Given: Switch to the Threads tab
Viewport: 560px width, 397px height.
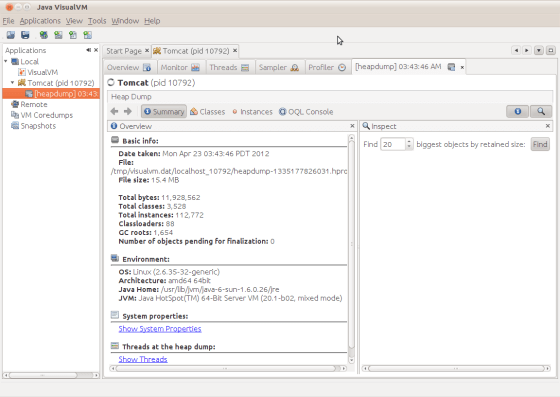Looking at the screenshot, I should (229, 67).
